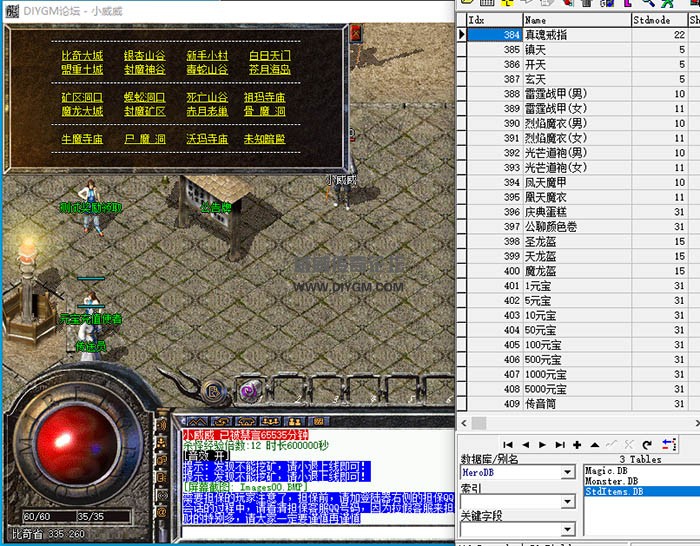Viewport: 700px width, 546px height.
Task: Select the third chat channel filter icon
Action: coord(246,421)
